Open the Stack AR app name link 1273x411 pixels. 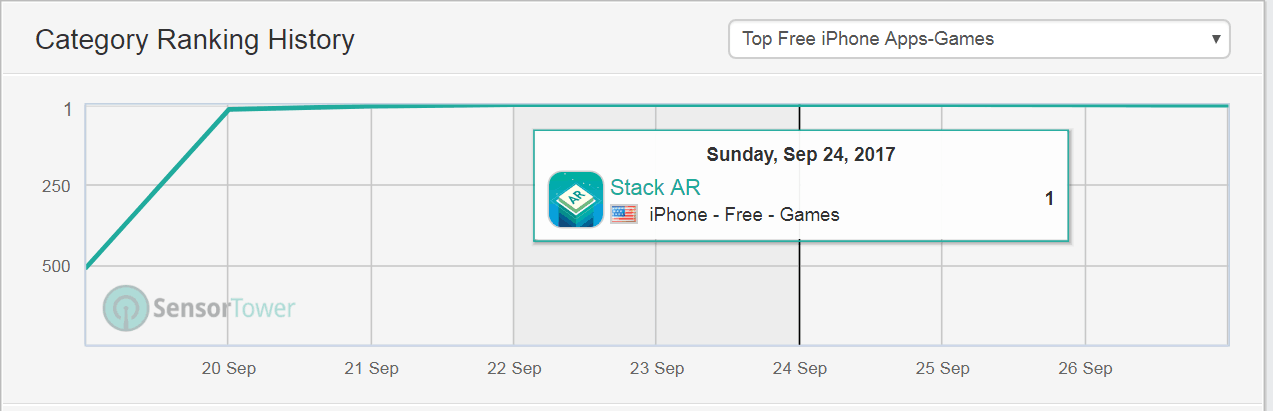click(655, 187)
